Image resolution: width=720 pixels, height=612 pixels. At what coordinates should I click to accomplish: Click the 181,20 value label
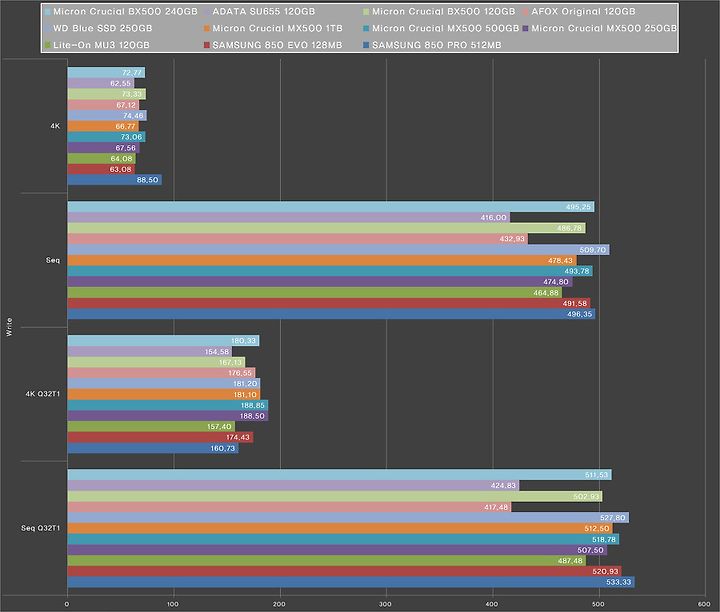tap(245, 384)
